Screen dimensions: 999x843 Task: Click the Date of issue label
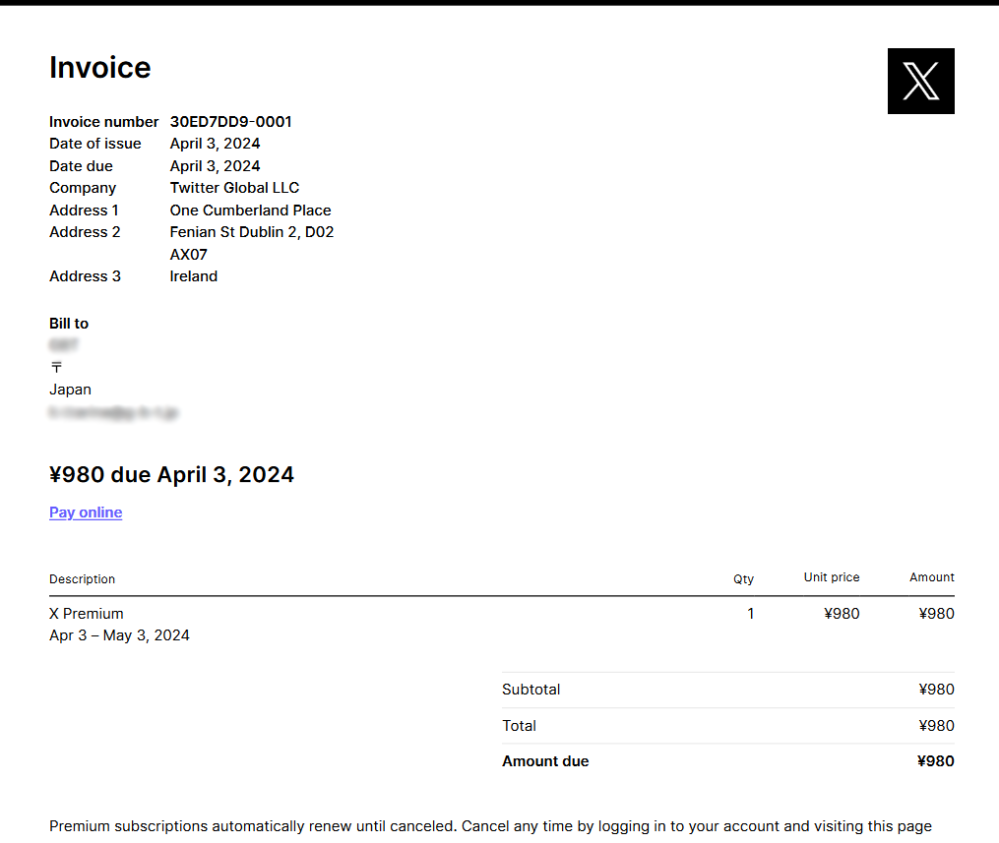[95, 143]
